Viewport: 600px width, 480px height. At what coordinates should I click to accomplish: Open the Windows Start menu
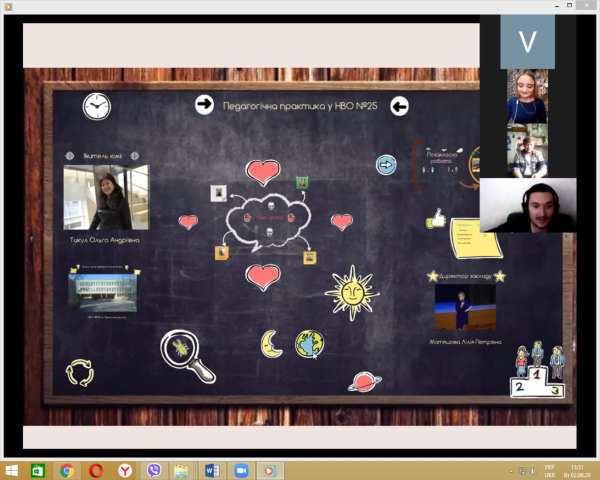[x=12, y=469]
